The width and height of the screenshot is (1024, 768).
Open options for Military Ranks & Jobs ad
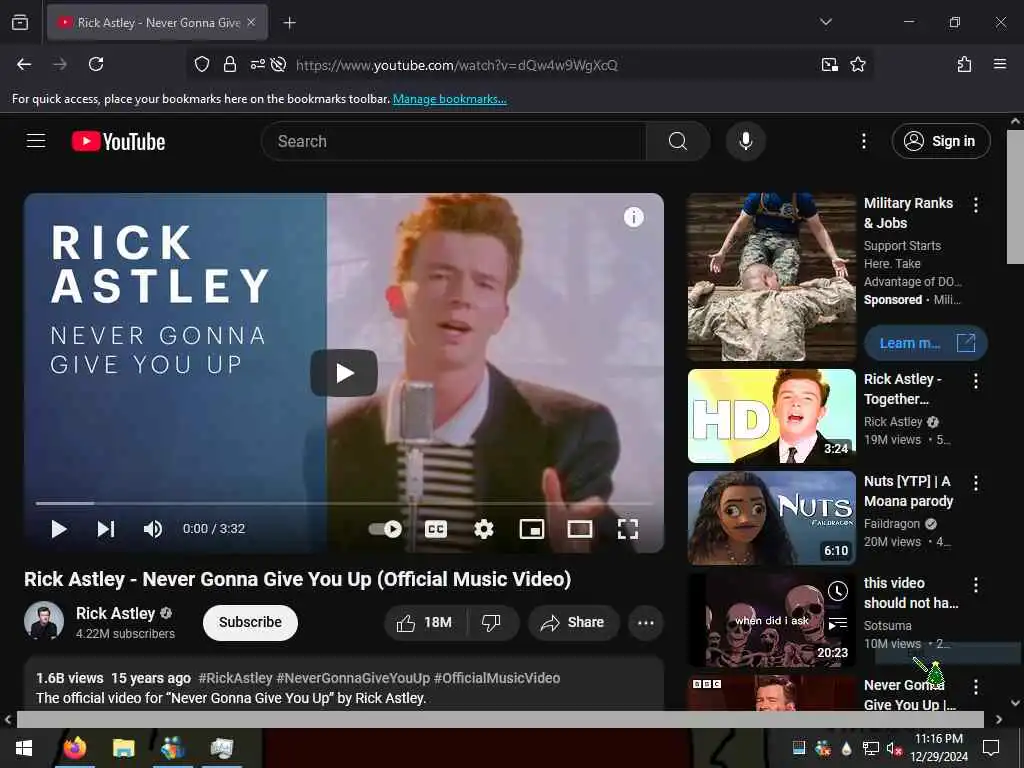pos(976,205)
